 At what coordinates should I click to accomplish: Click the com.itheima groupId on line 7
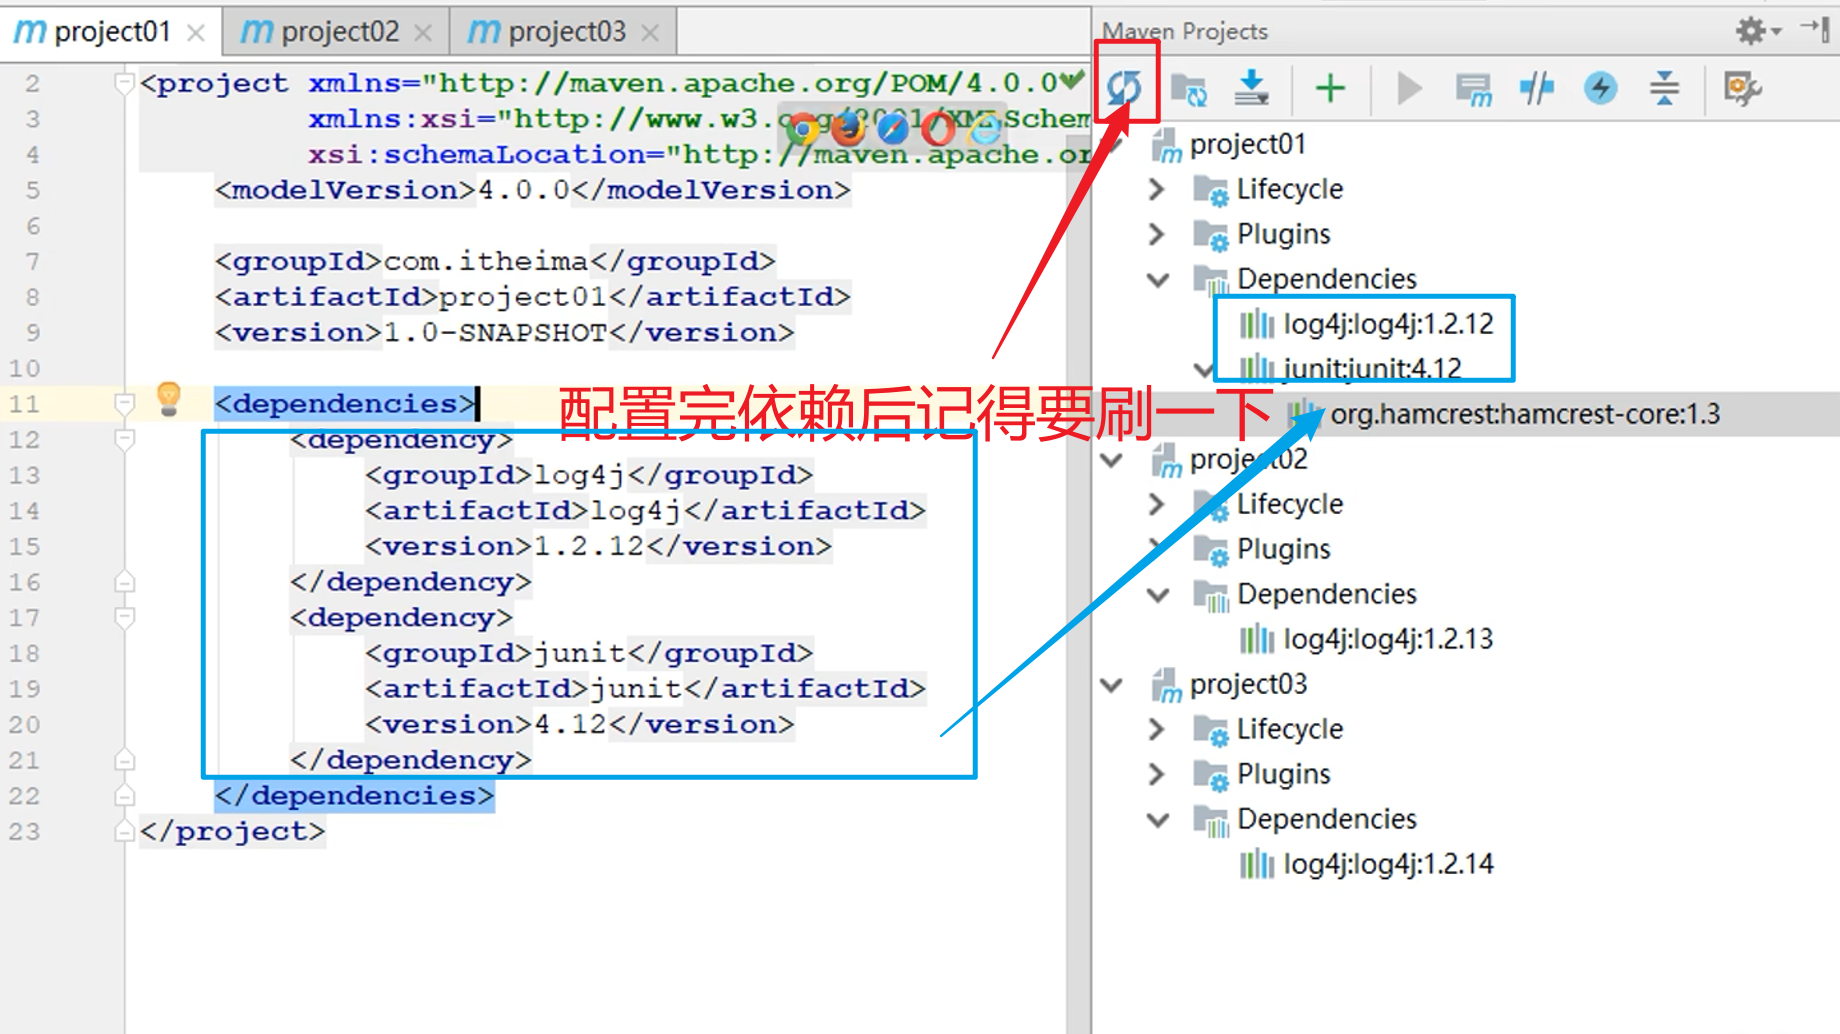[x=486, y=261]
